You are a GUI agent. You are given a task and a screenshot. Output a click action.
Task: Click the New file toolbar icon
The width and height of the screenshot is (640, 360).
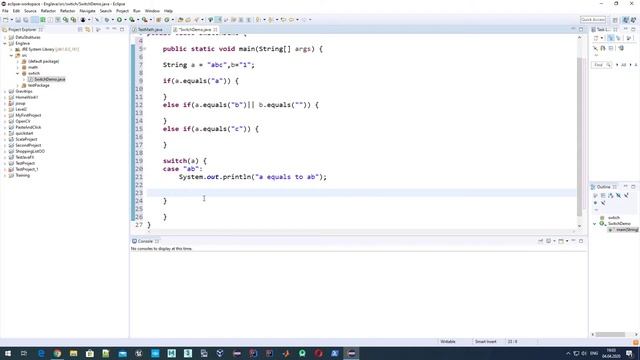[6, 20]
